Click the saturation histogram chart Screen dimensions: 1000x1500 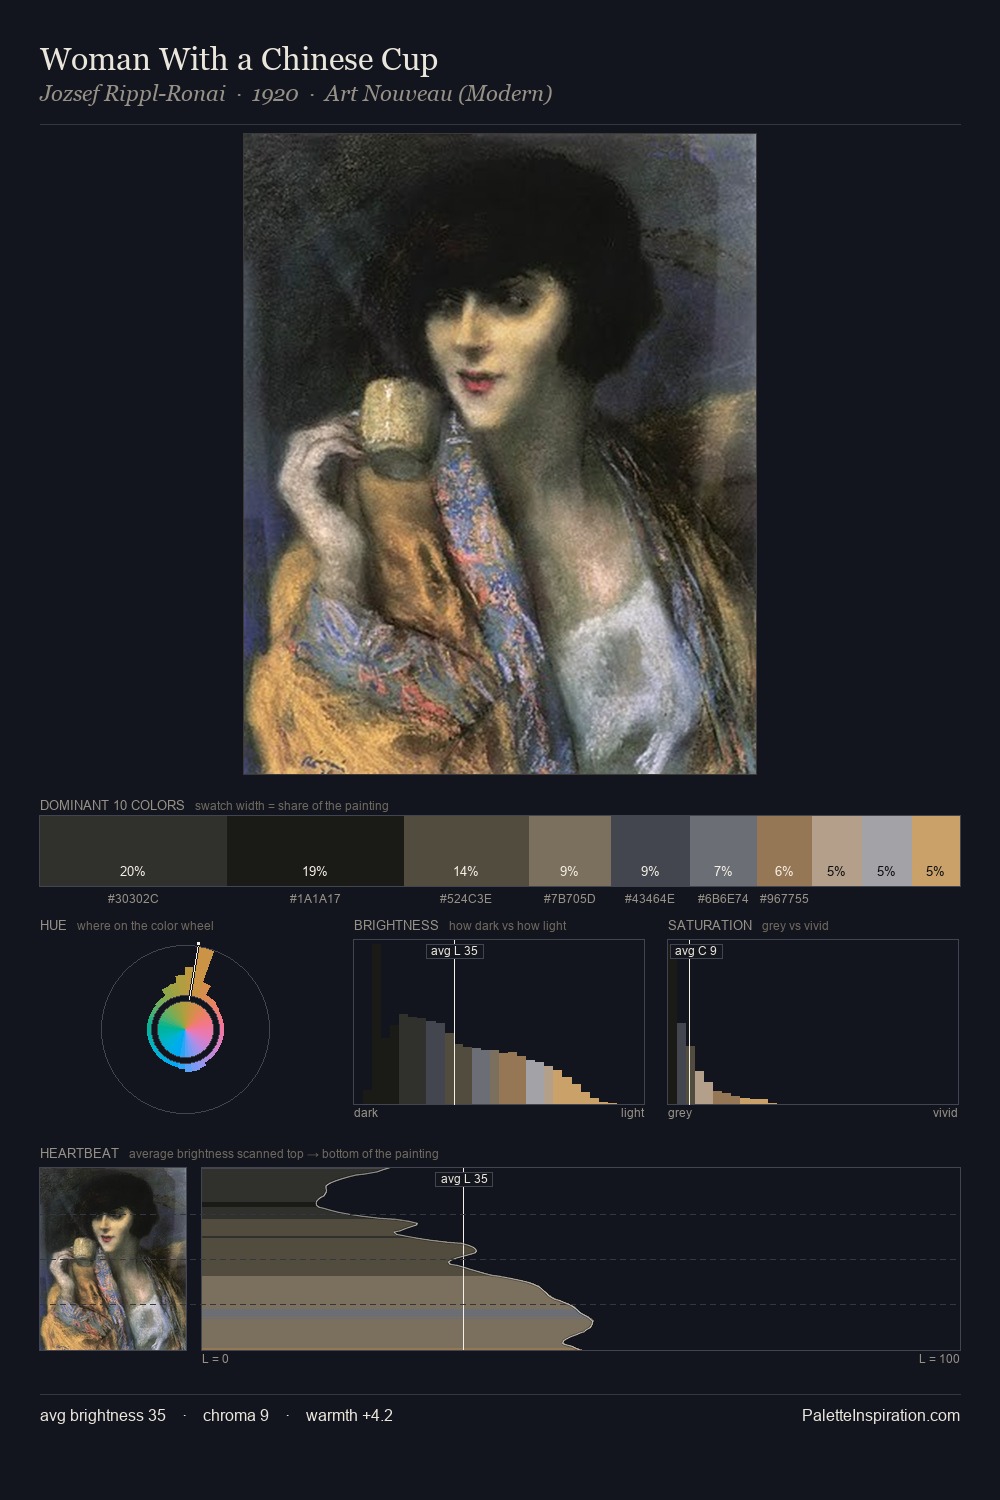(813, 1022)
